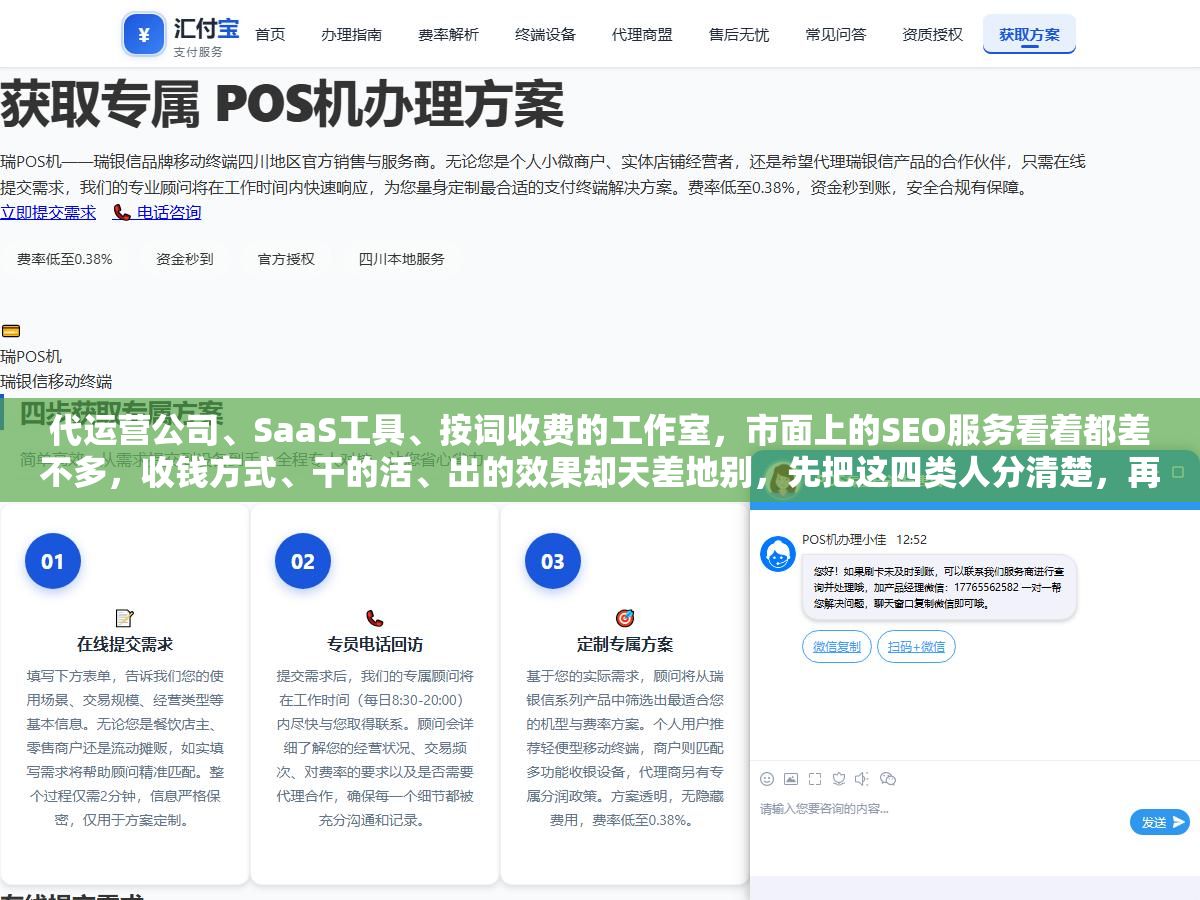The height and width of the screenshot is (900, 1200).
Task: Click the screenshot capture icon in chat
Action: tap(815, 778)
